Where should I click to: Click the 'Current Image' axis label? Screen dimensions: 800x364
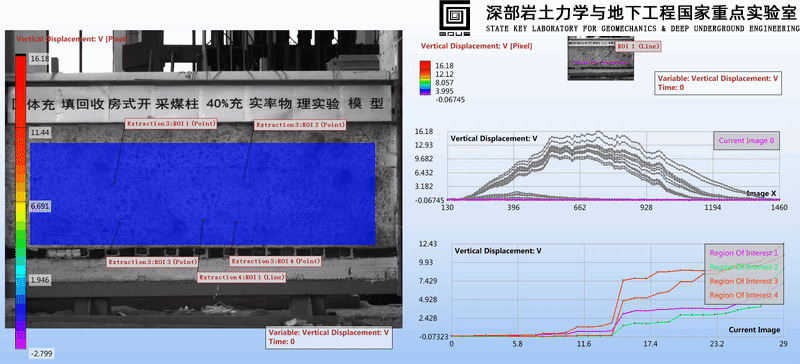(x=754, y=330)
